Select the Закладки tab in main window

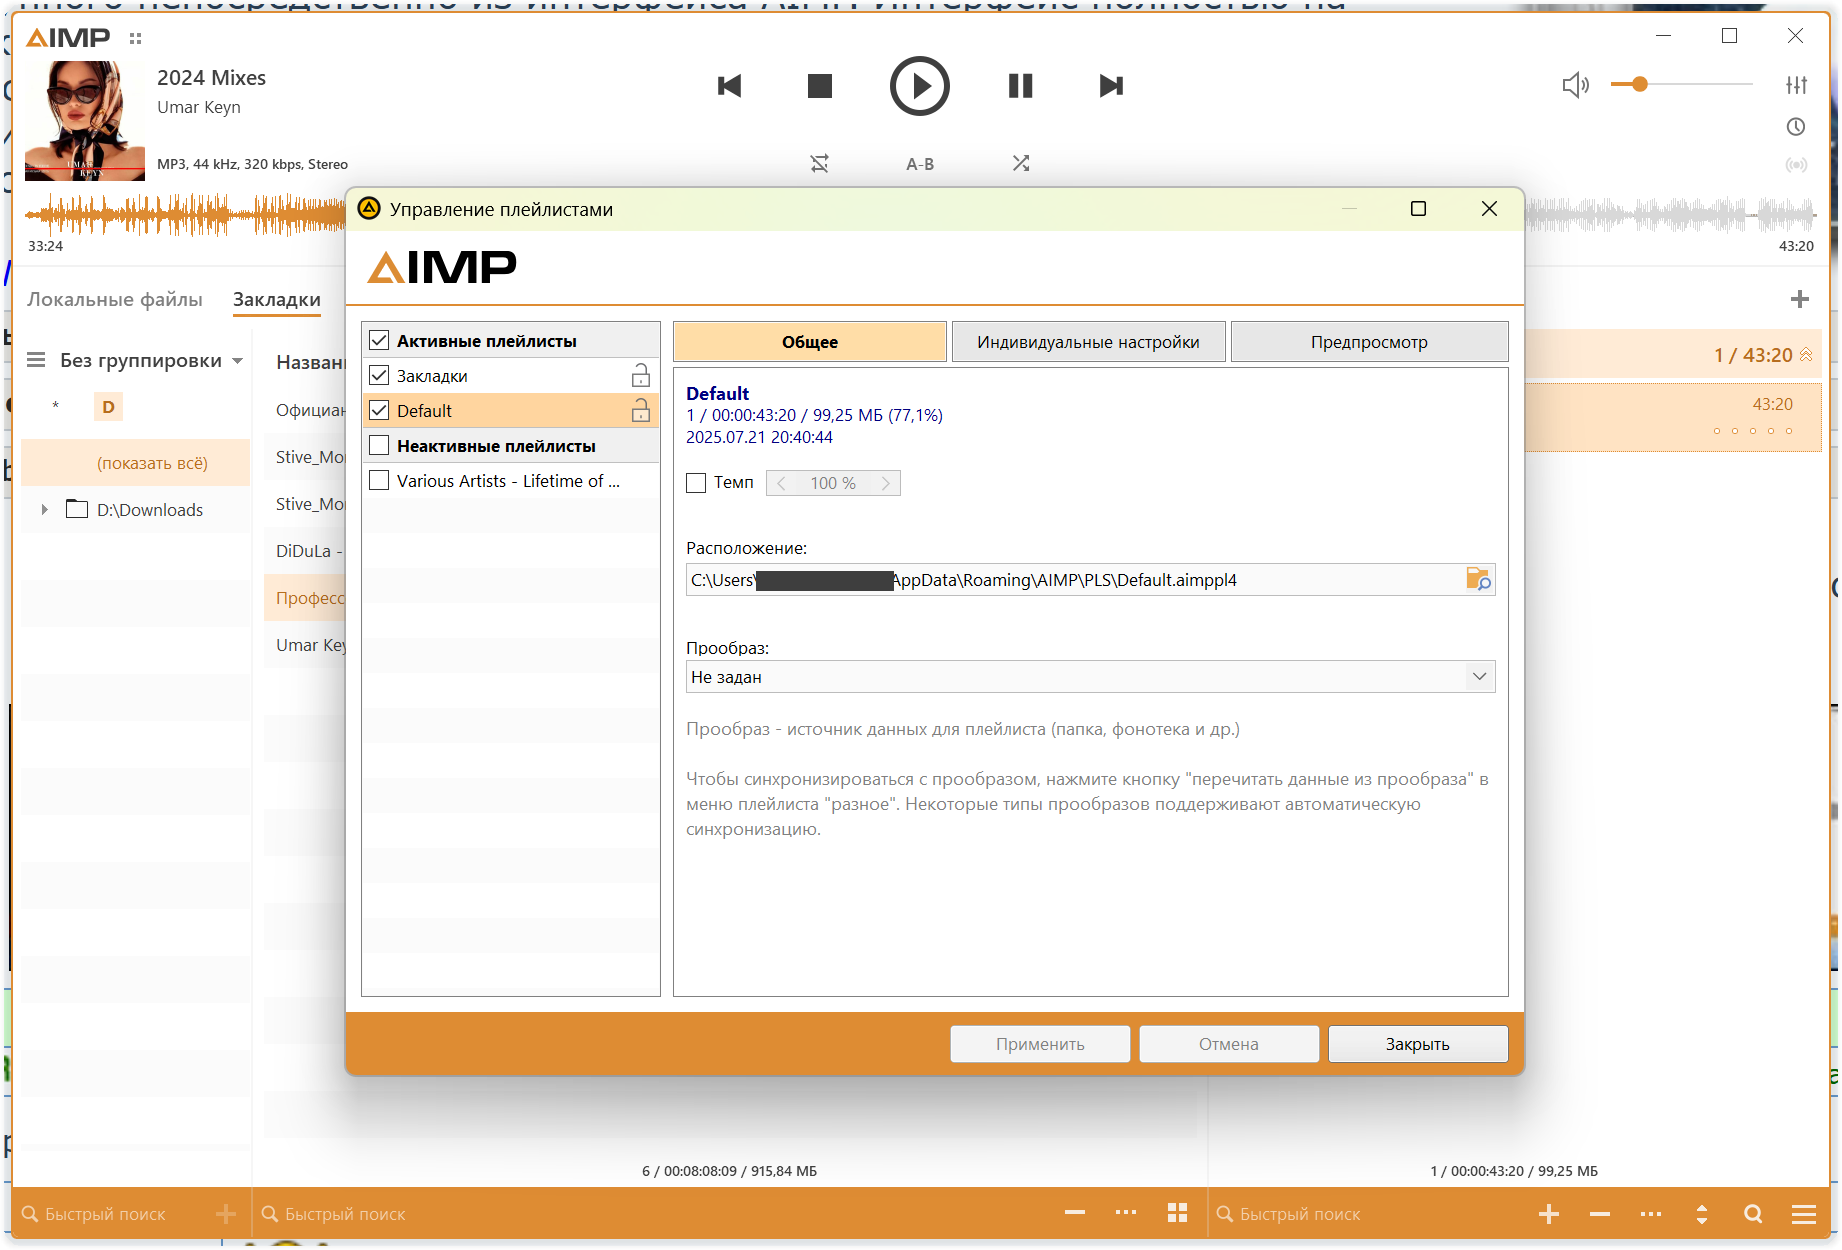(277, 299)
